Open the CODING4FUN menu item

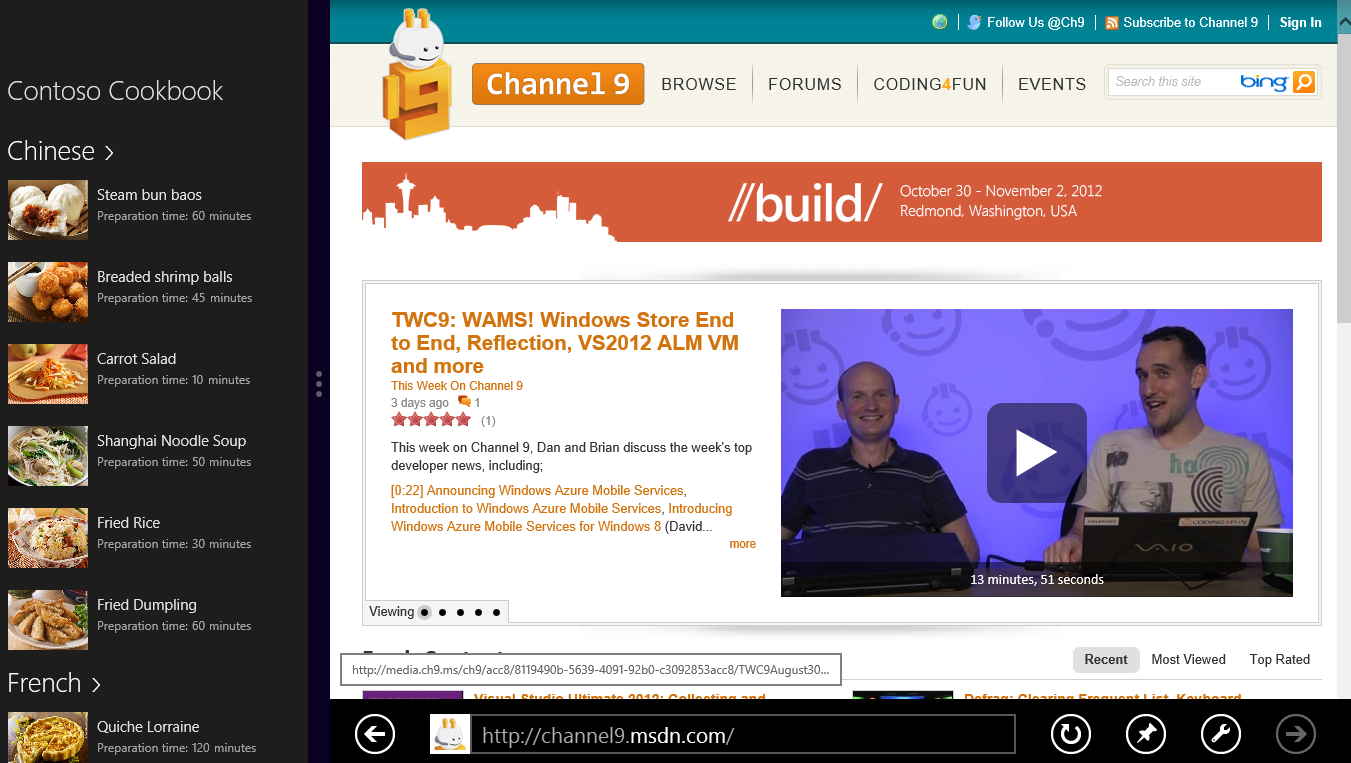(x=930, y=84)
